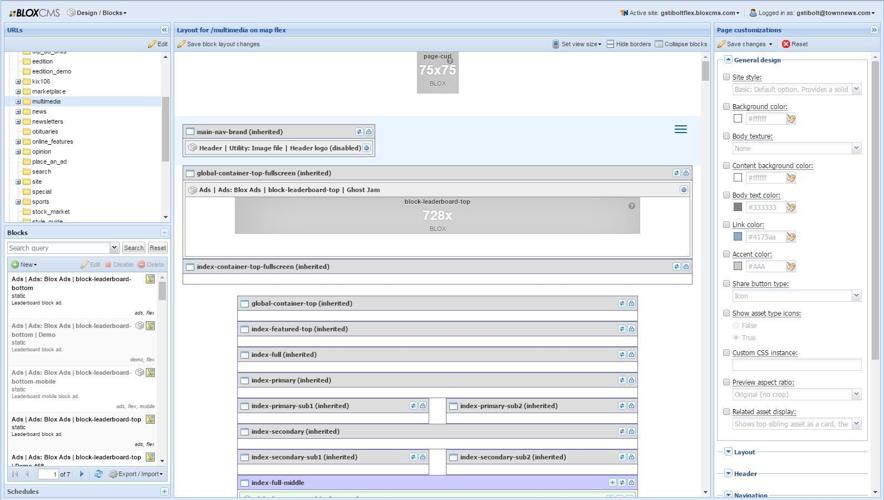Collapse the Page customizations panel
This screenshot has height=500, width=884.
pos(874,30)
